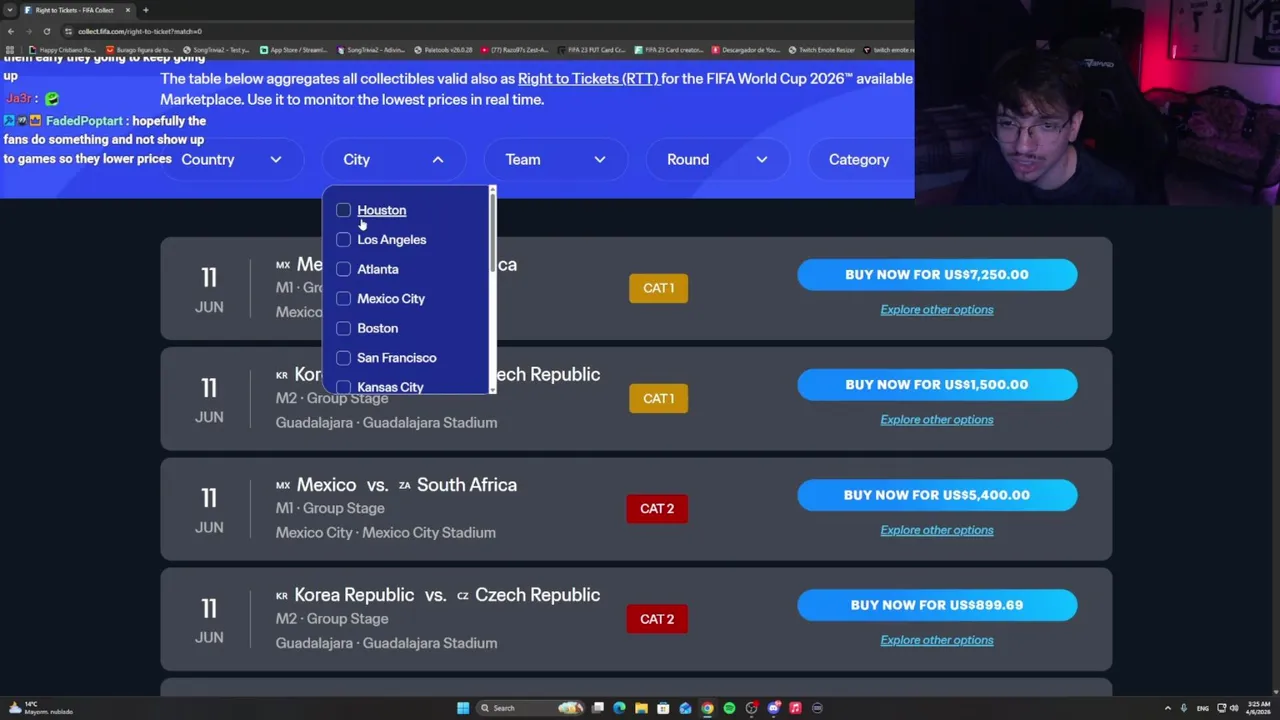Viewport: 1280px width, 720px height.
Task: Open the Descargador de You... bookmark
Action: [x=746, y=50]
